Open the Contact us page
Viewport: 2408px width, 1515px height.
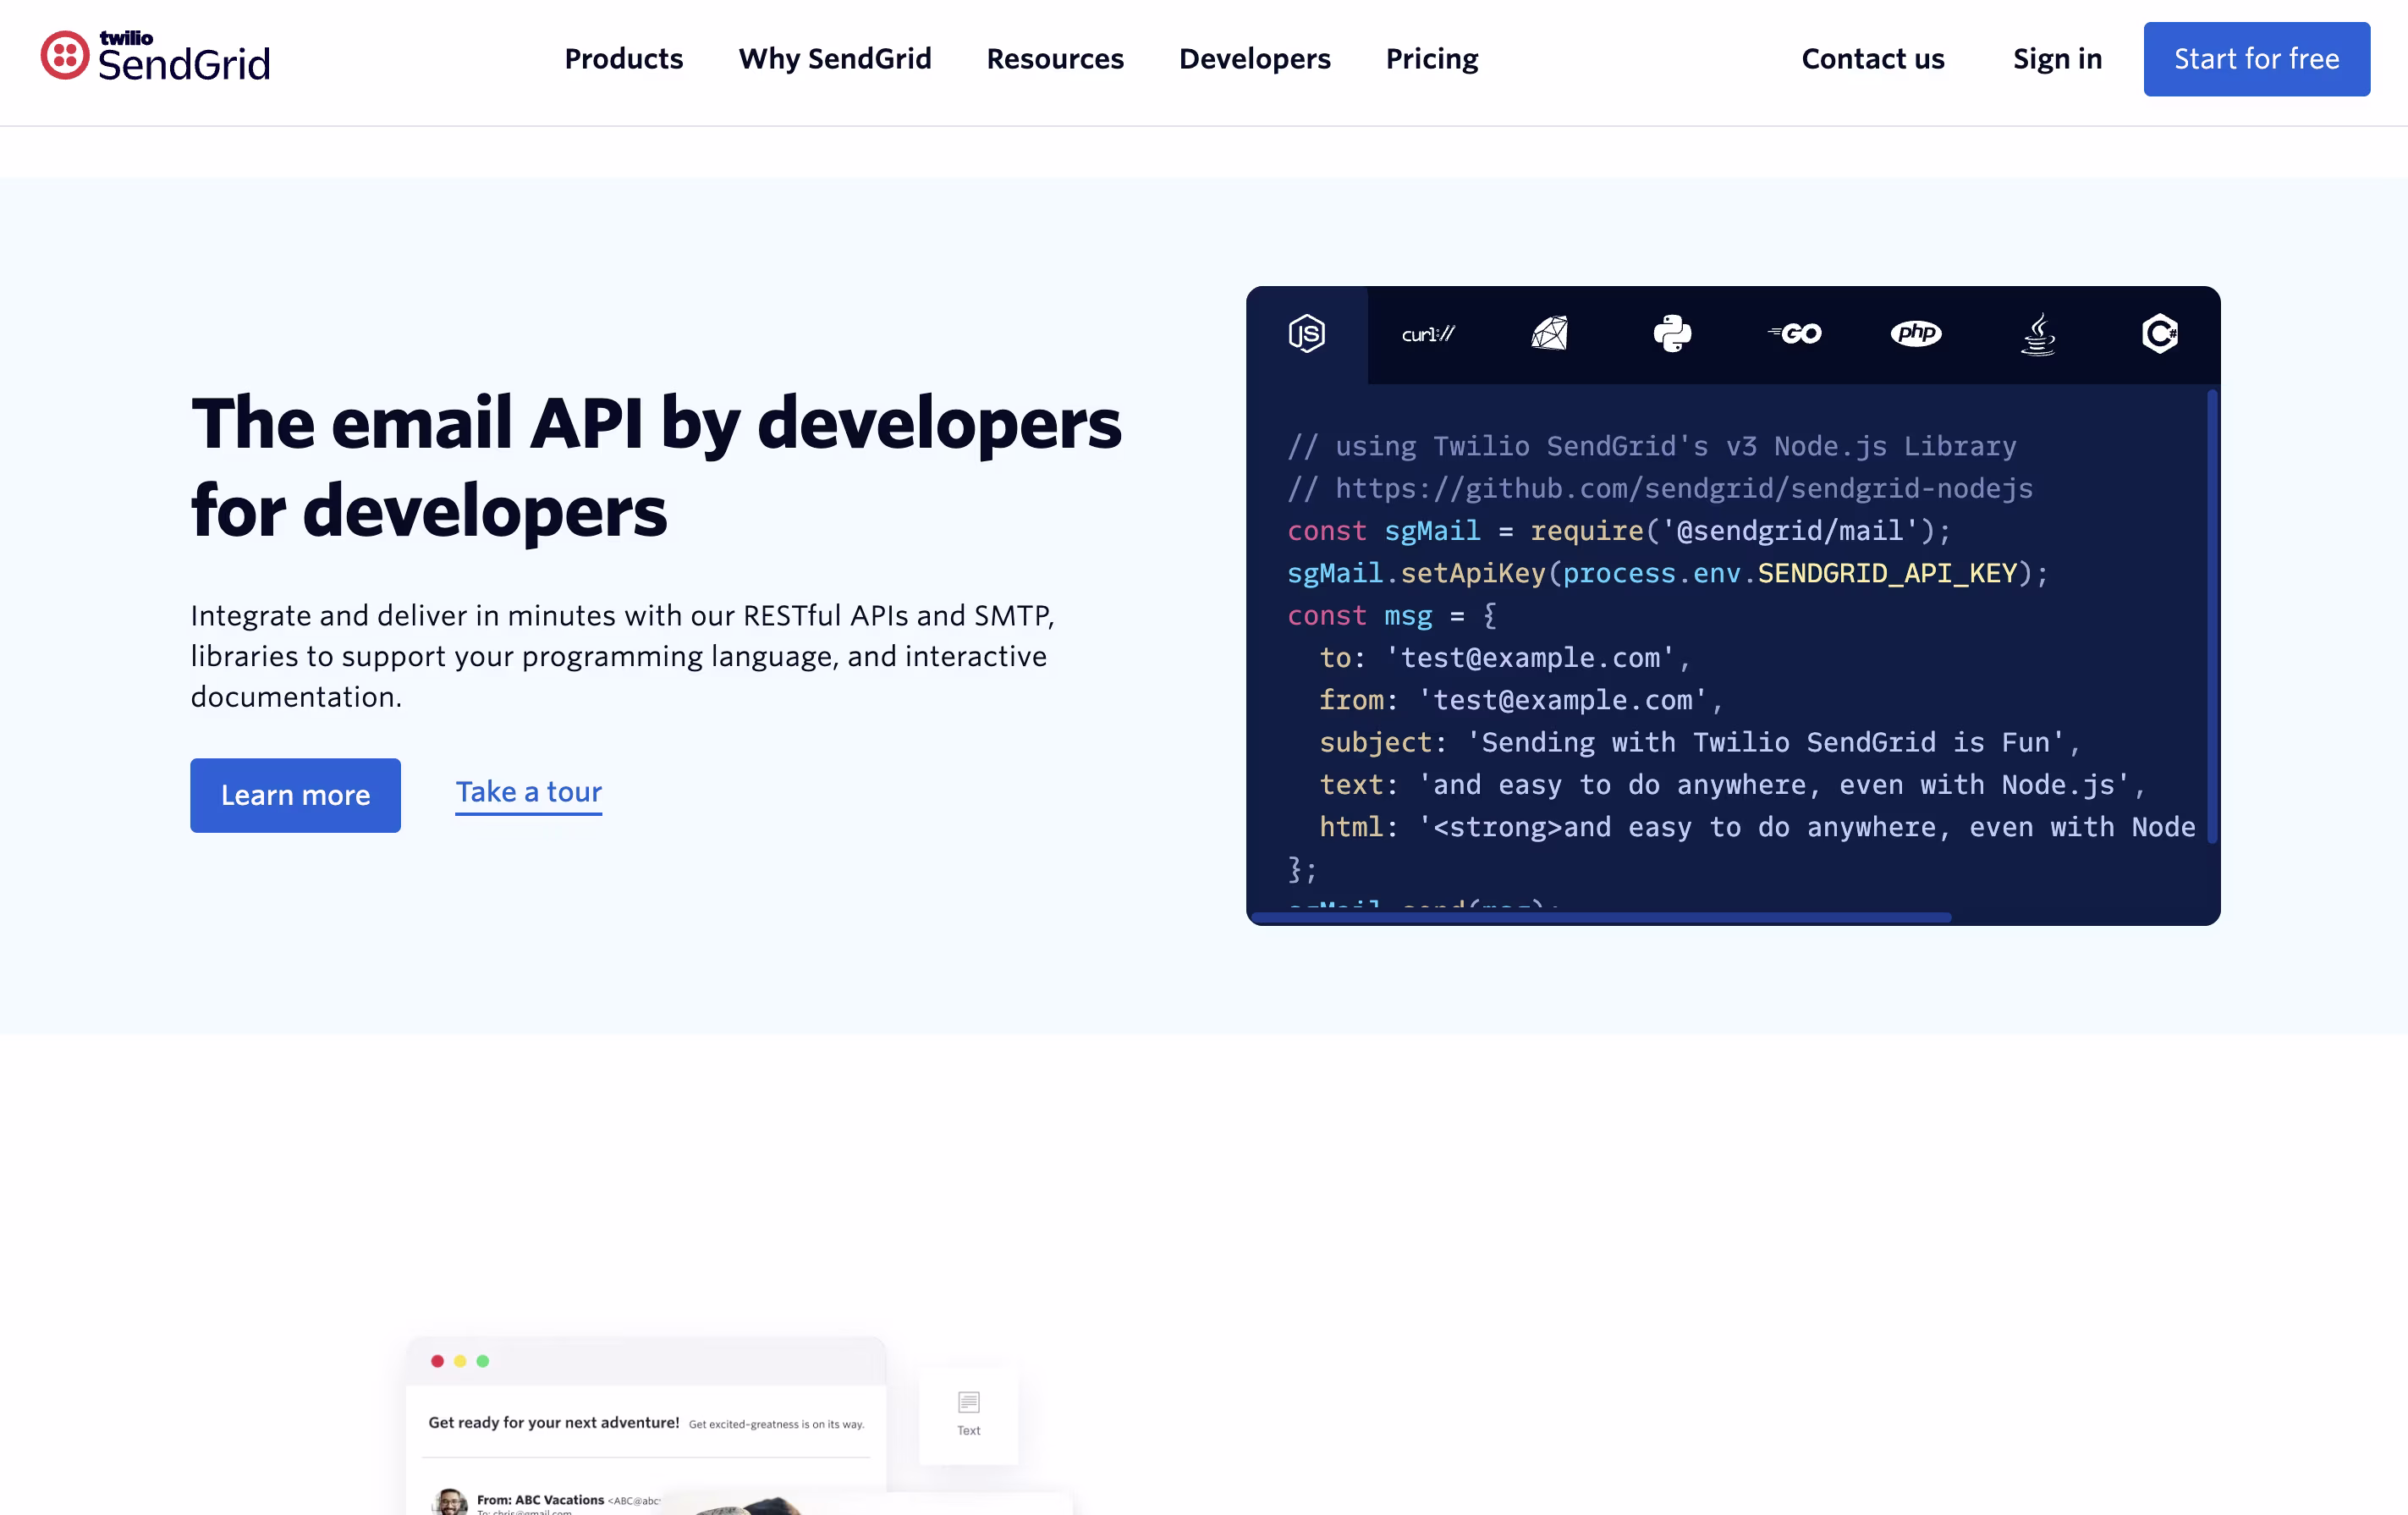[x=1872, y=59]
